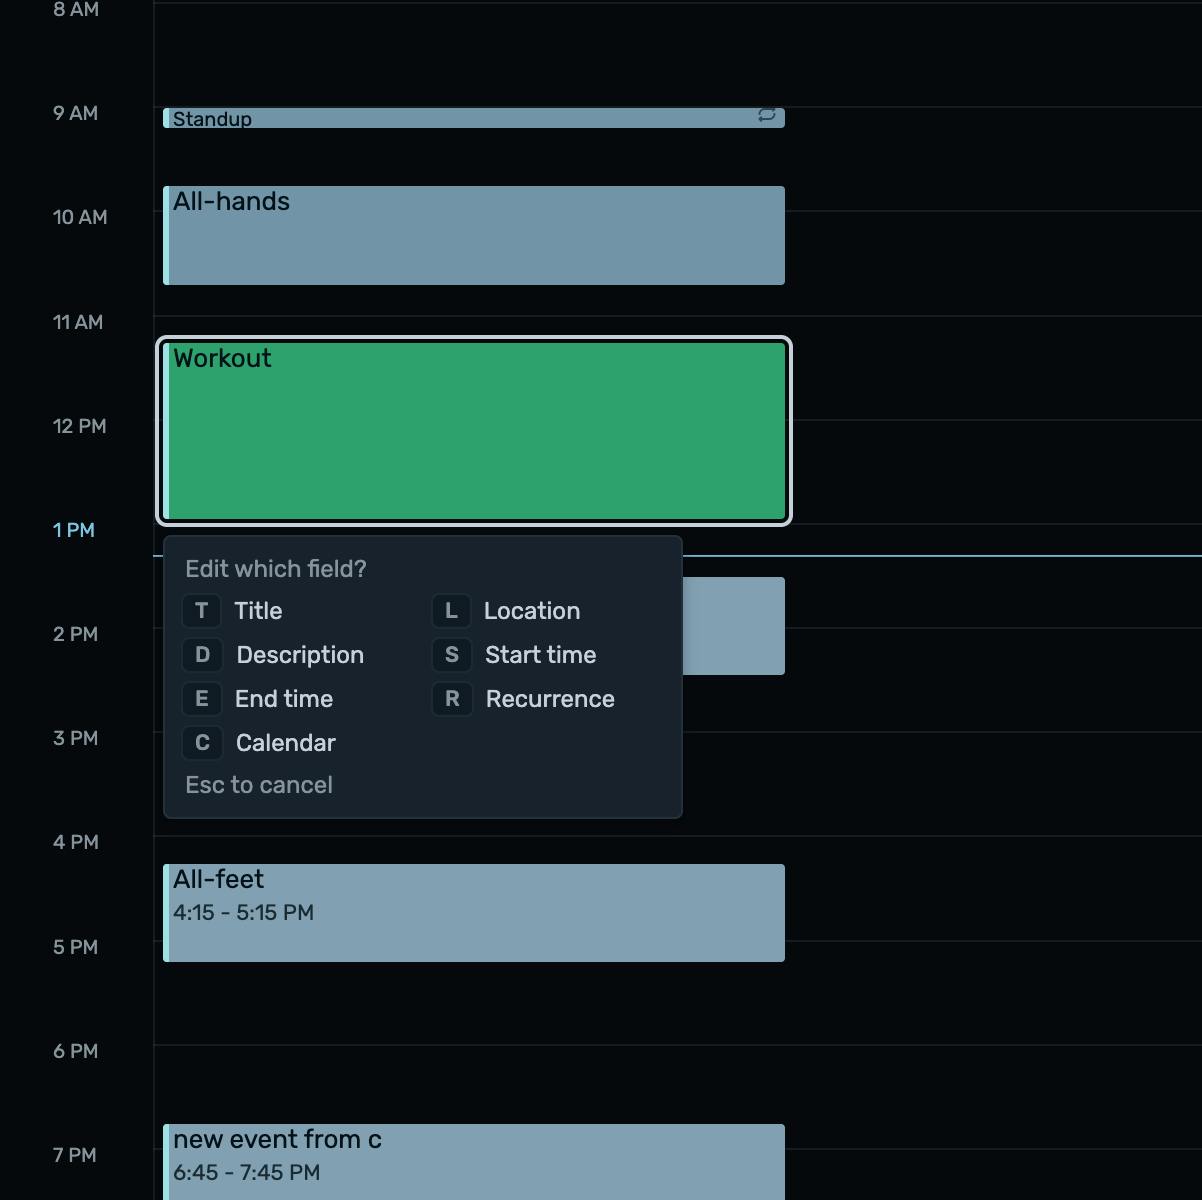The width and height of the screenshot is (1202, 1200).
Task: Pick Calendar from the field list
Action: 286,743
